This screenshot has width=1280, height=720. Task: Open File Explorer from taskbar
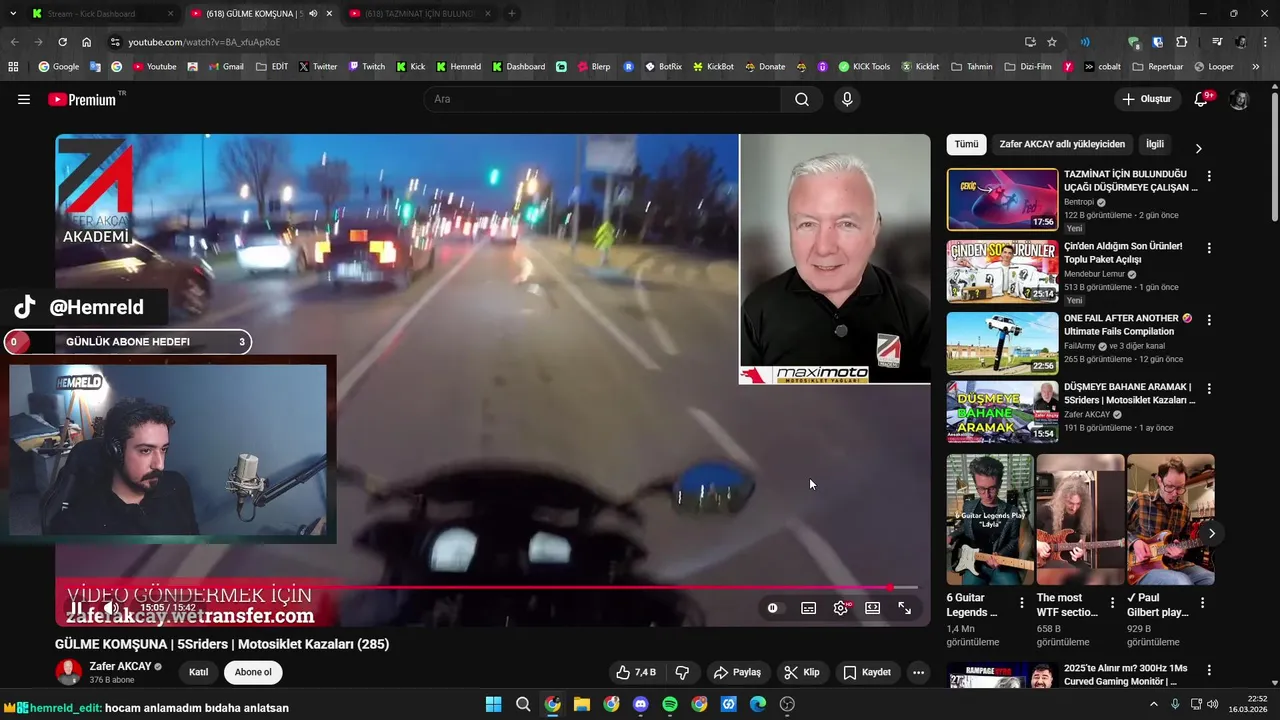582,704
